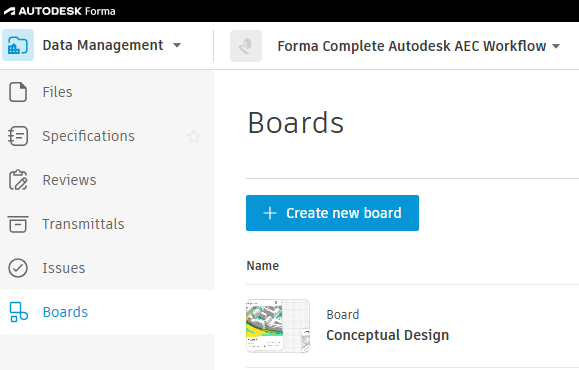
Task: Open the Conceptual Design board
Action: click(387, 335)
